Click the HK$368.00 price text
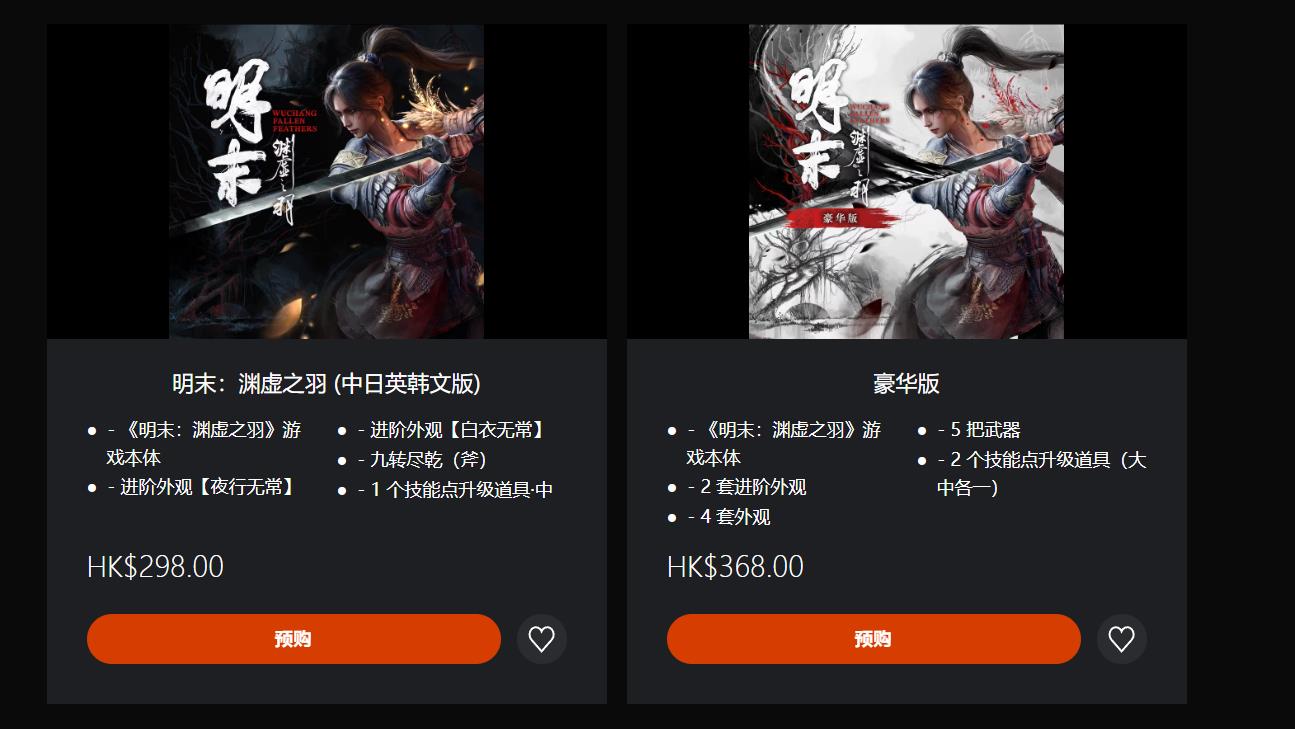This screenshot has width=1295, height=729. 735,567
